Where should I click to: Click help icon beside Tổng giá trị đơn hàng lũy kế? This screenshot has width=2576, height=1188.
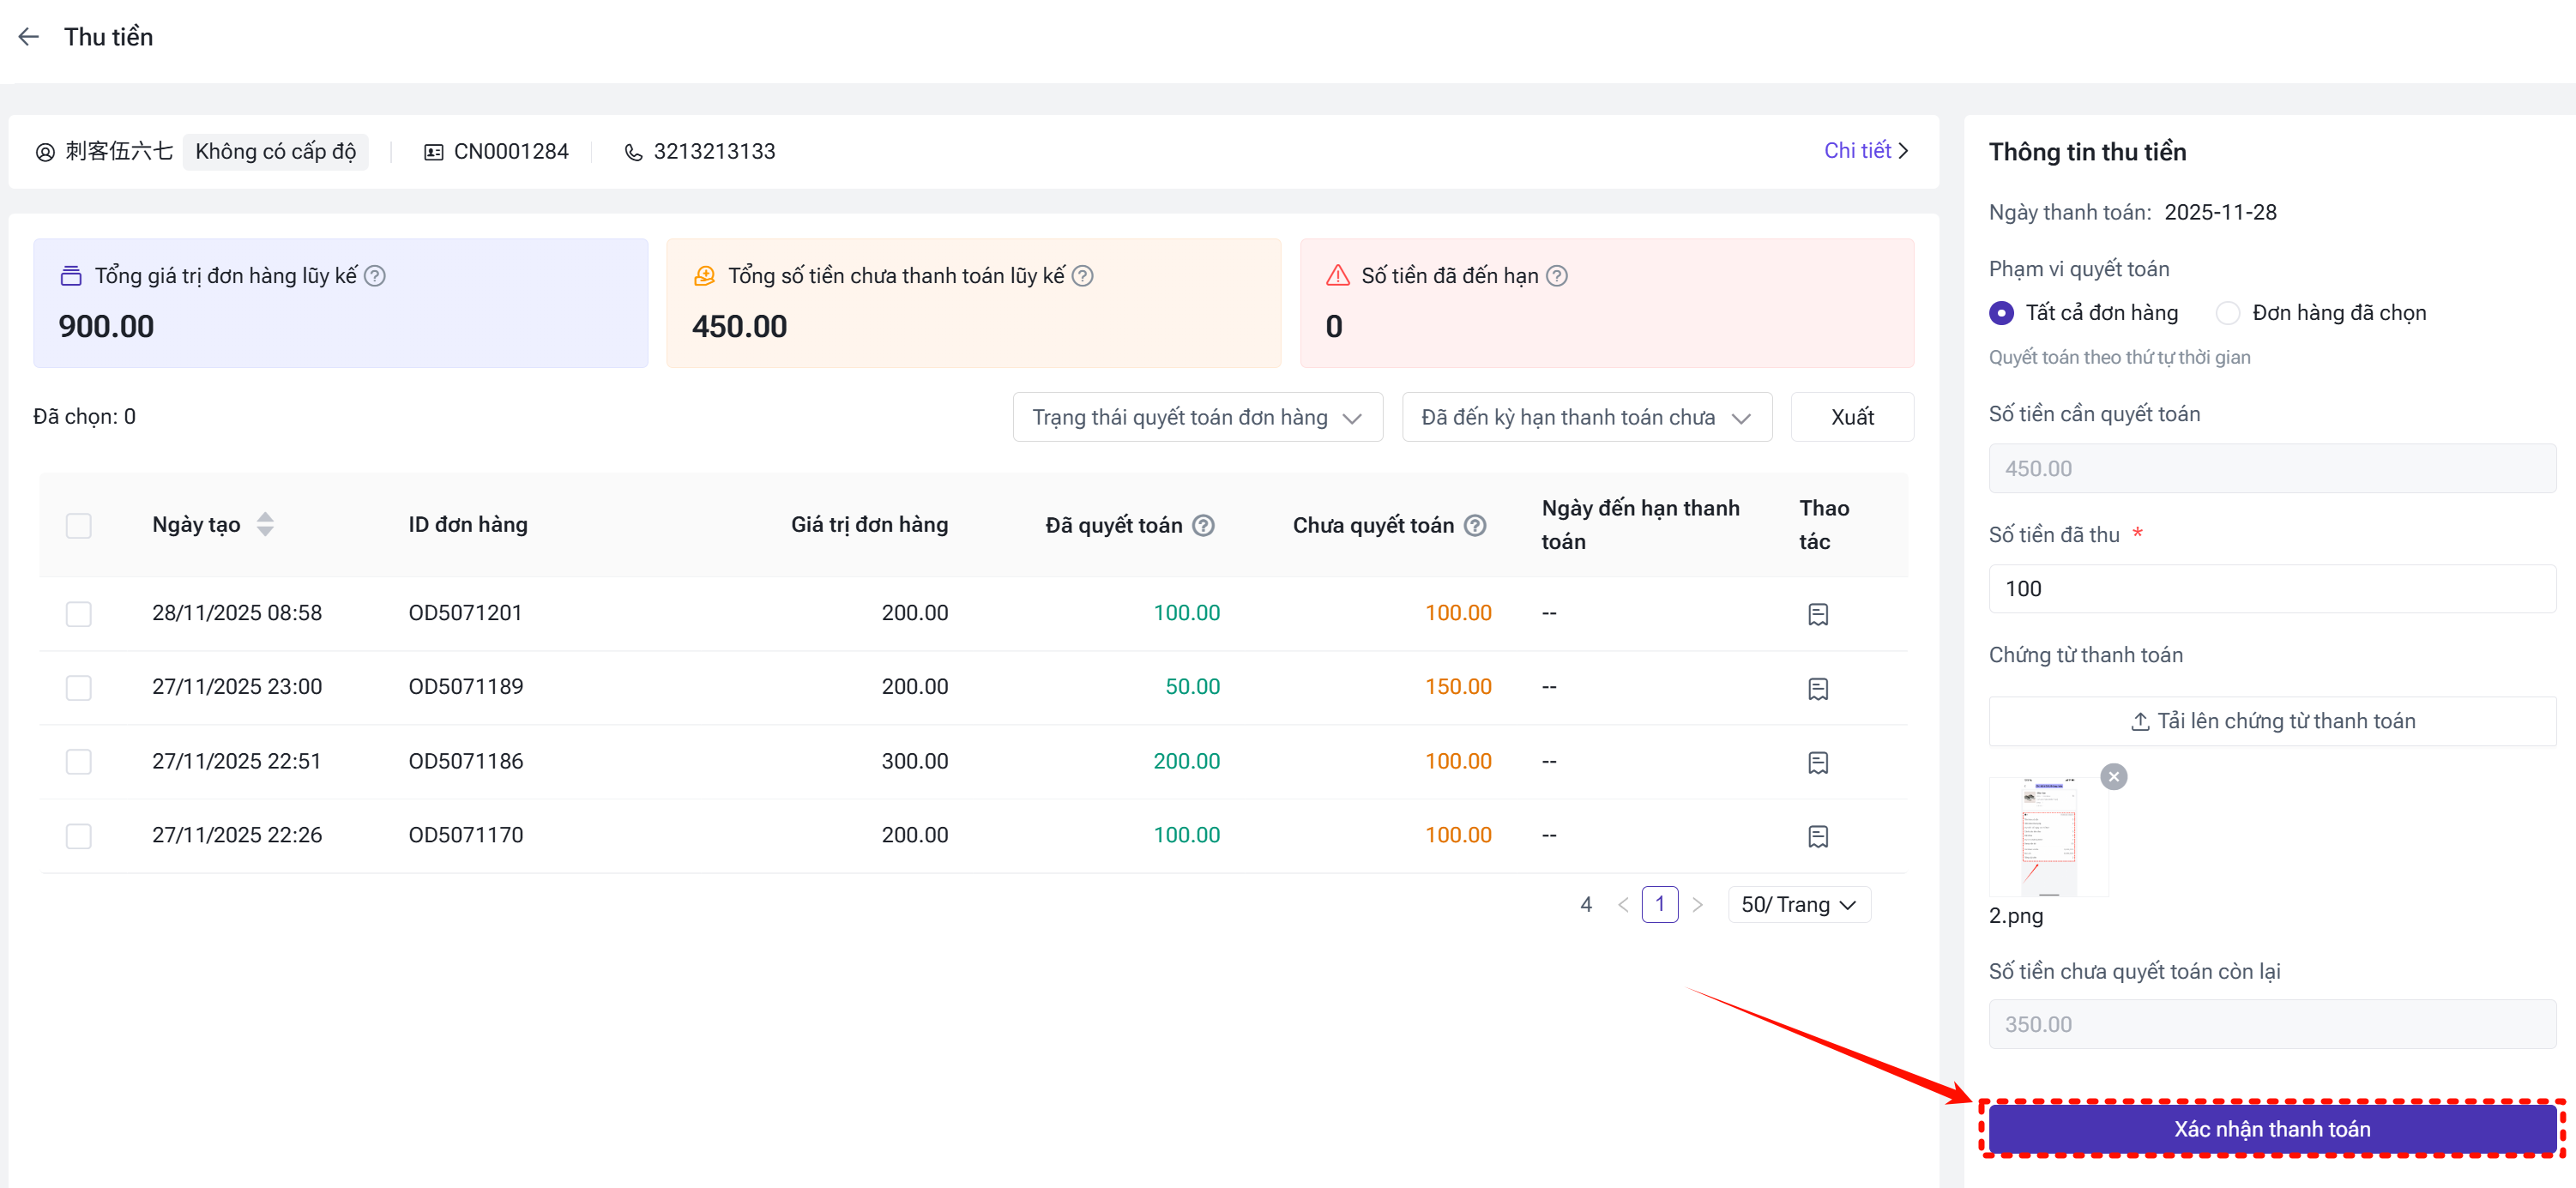[x=375, y=276]
